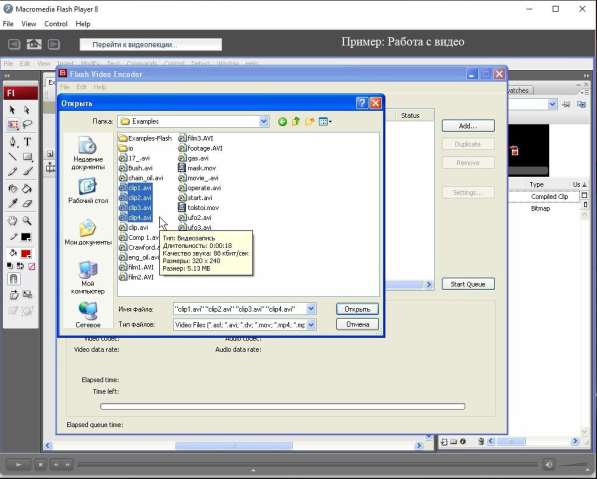
Task: Choose the Free Transform tool
Action: (13, 125)
